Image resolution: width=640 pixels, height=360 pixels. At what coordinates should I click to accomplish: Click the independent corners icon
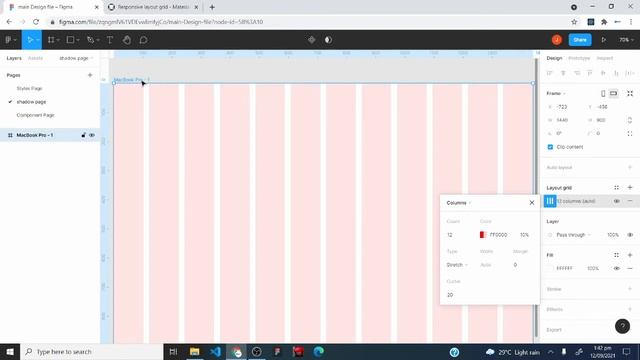[x=630, y=133]
